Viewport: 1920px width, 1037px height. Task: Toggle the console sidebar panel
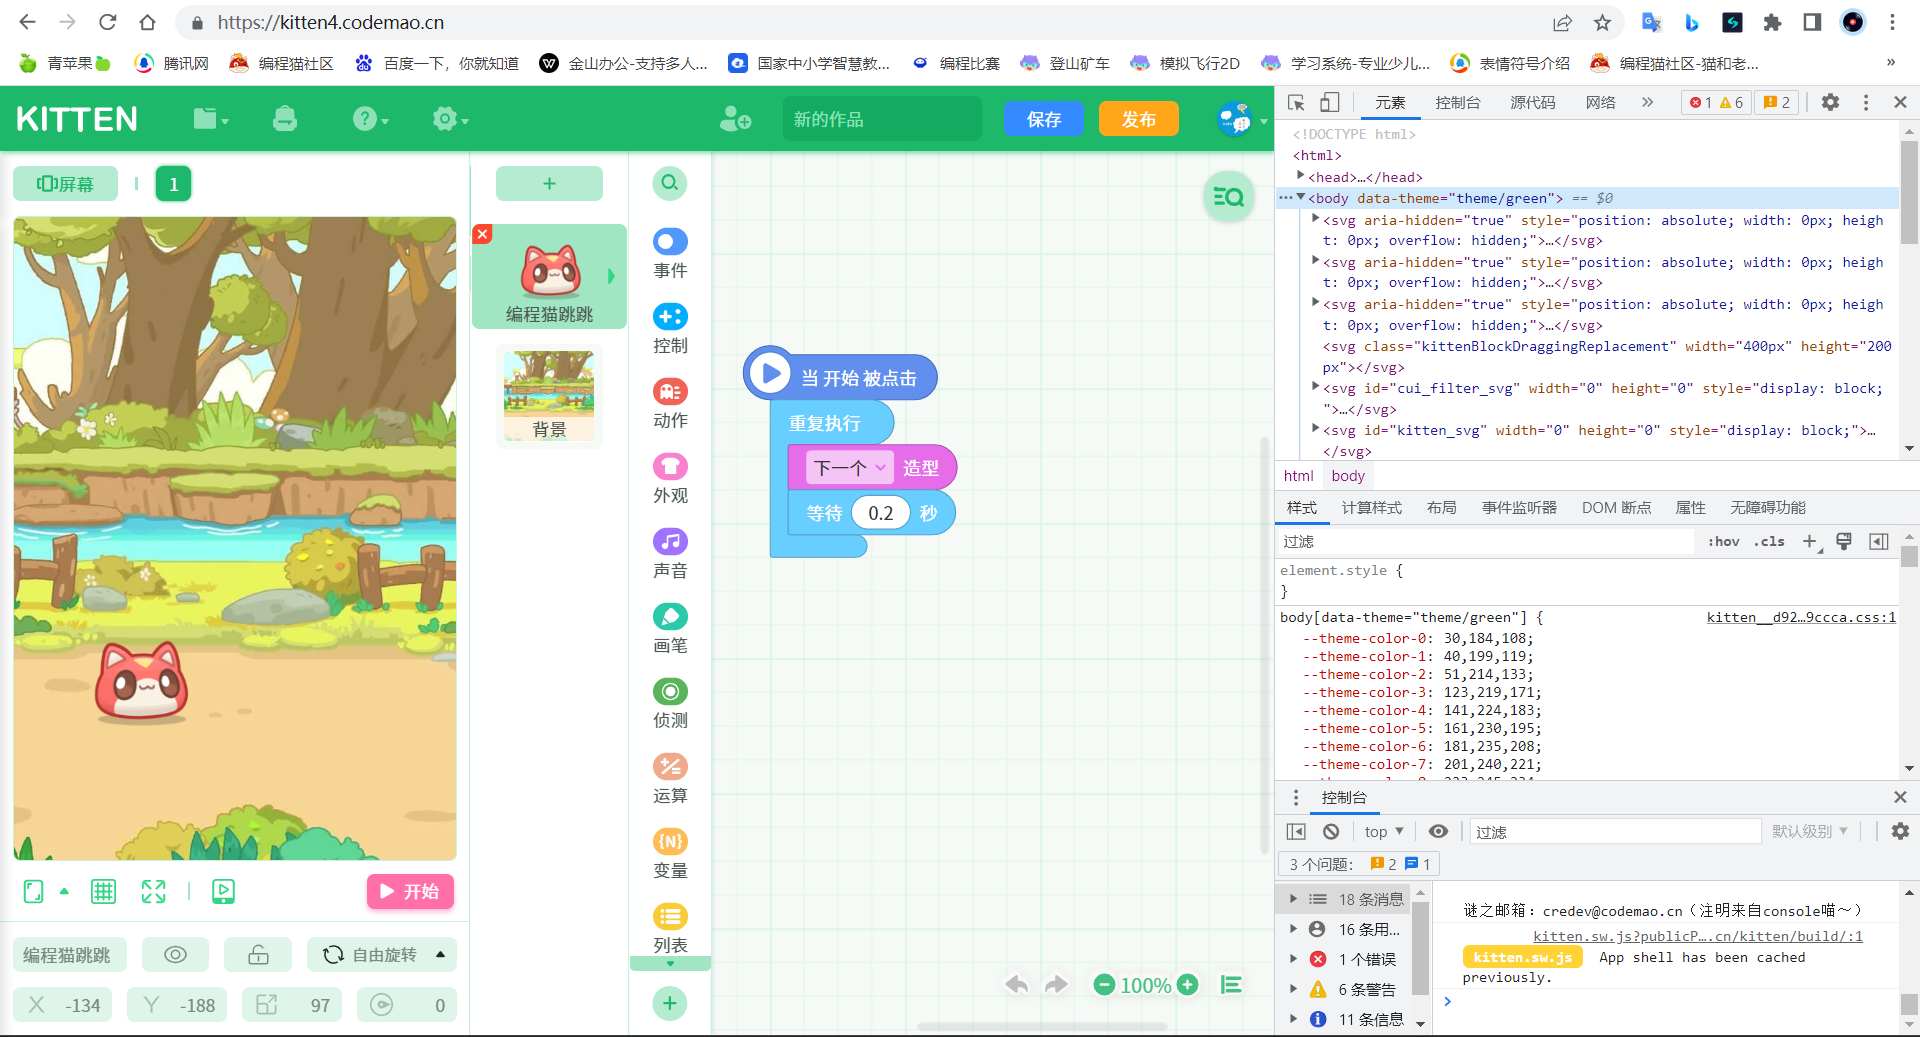point(1296,831)
